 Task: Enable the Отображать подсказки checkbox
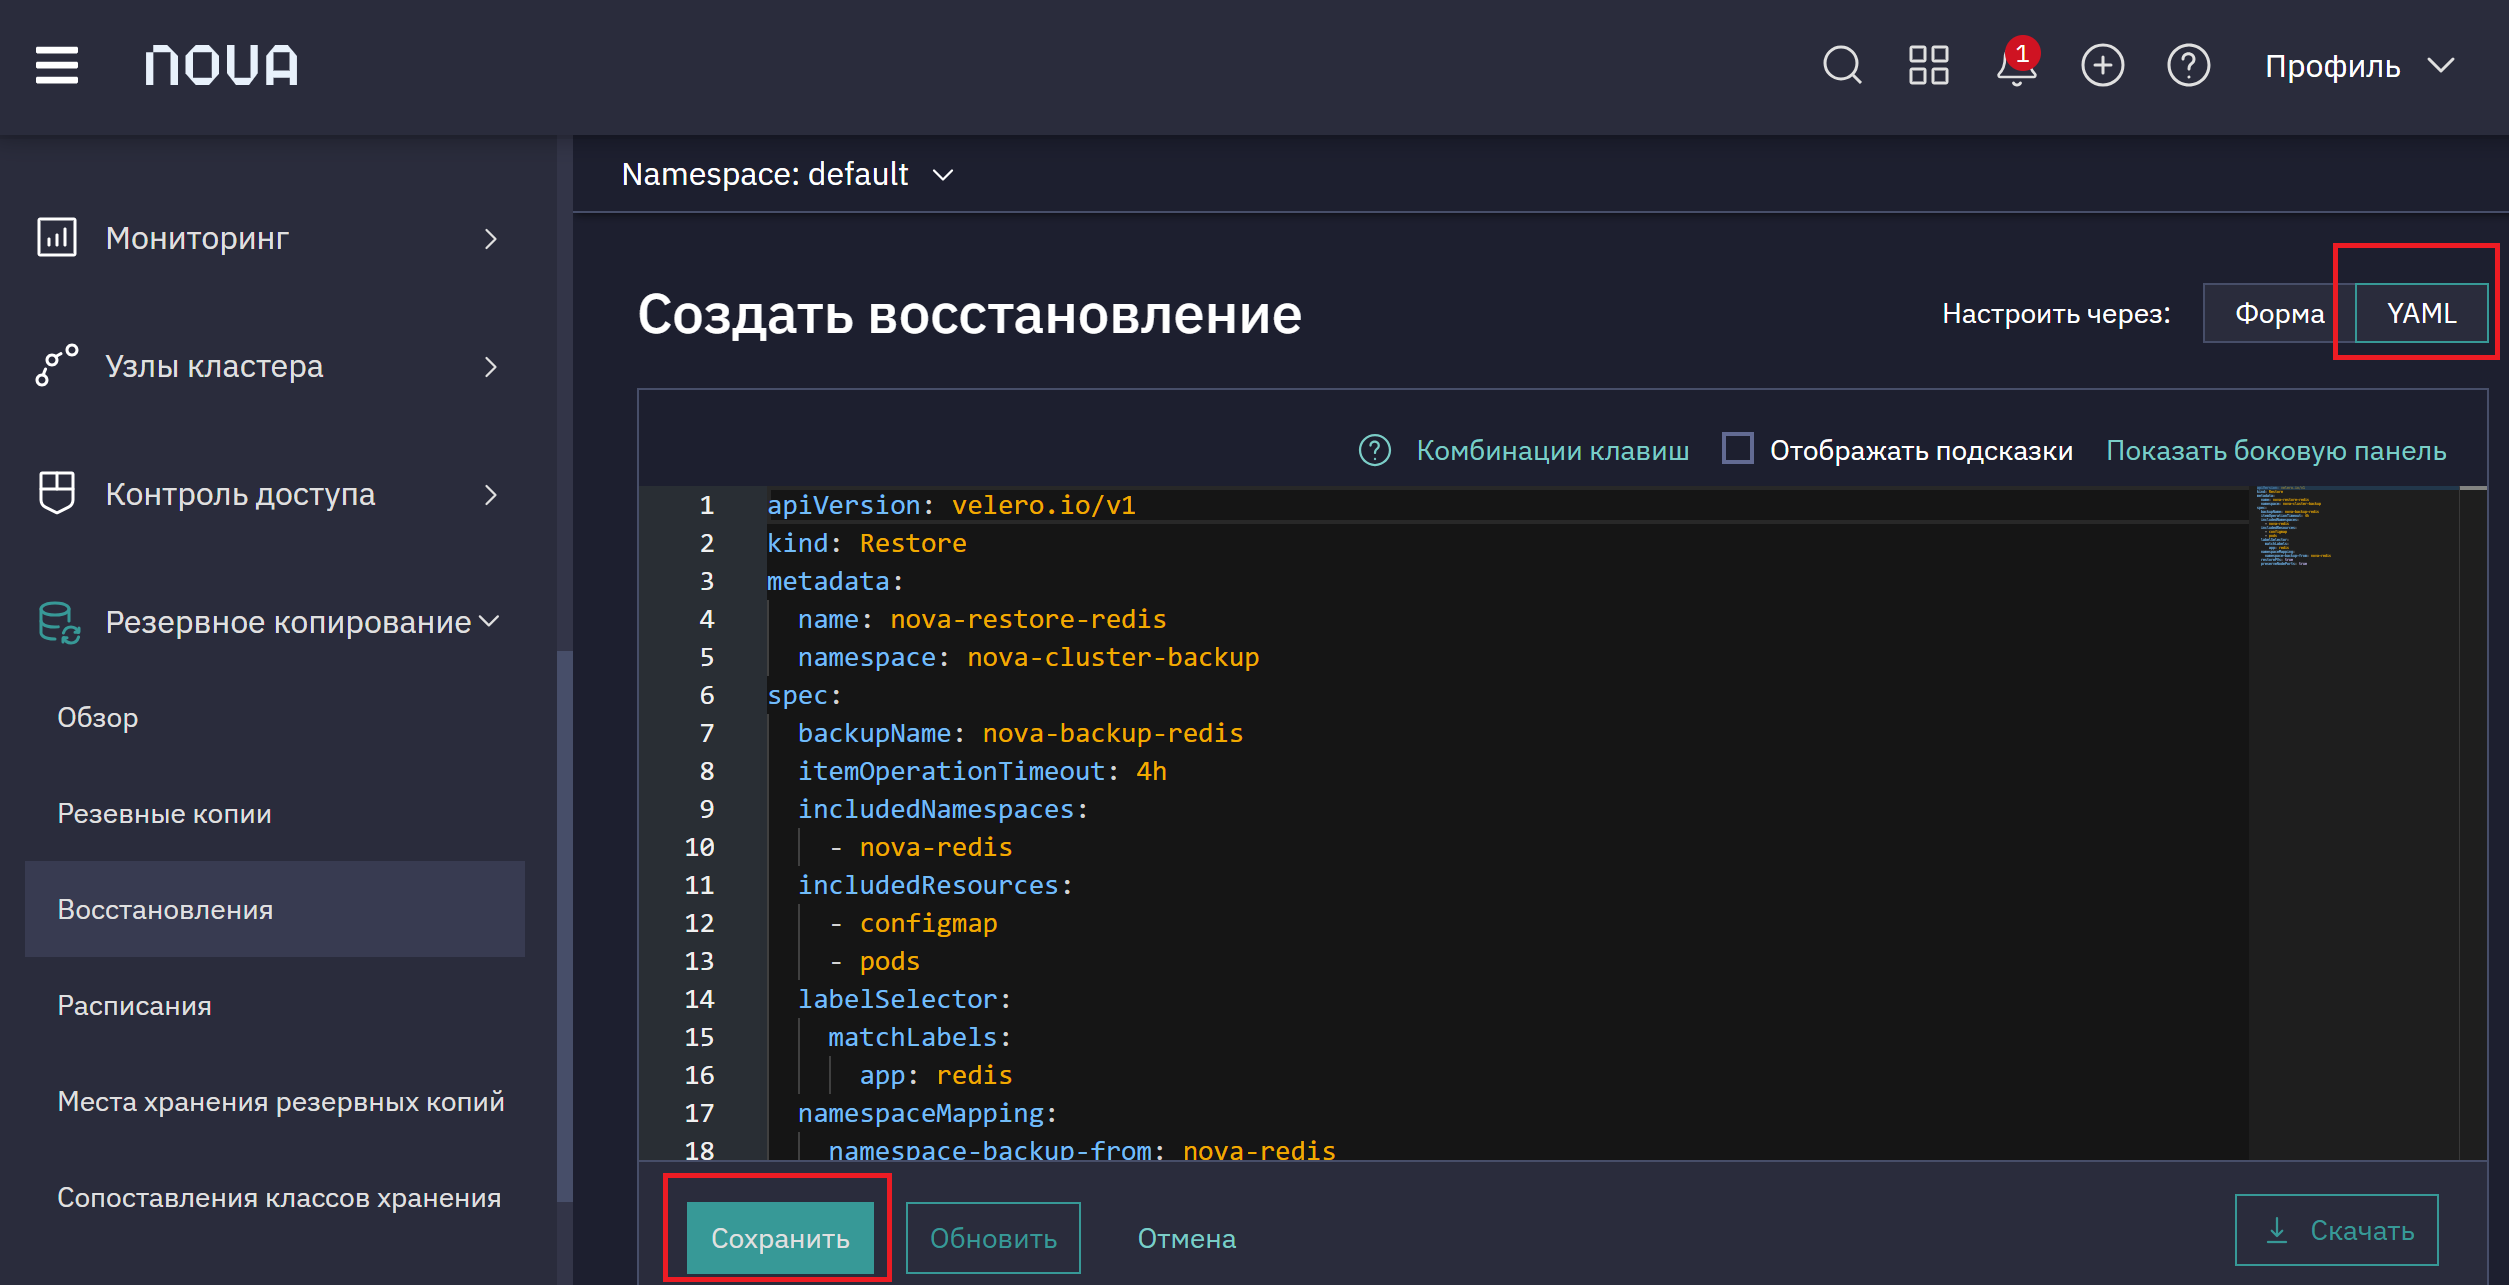1737,449
